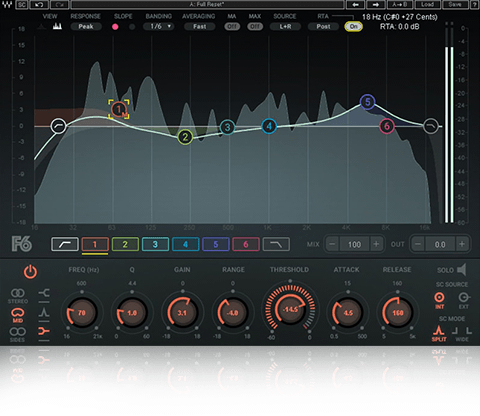Increase Mix value with plus button
This screenshot has height=416, width=480.
[x=376, y=244]
